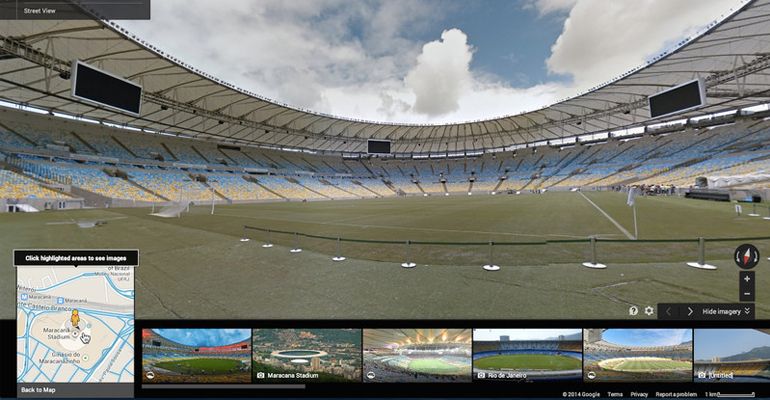The height and width of the screenshot is (400, 770).
Task: Click the Maracanã metro station marker on map
Action: pos(24,297)
